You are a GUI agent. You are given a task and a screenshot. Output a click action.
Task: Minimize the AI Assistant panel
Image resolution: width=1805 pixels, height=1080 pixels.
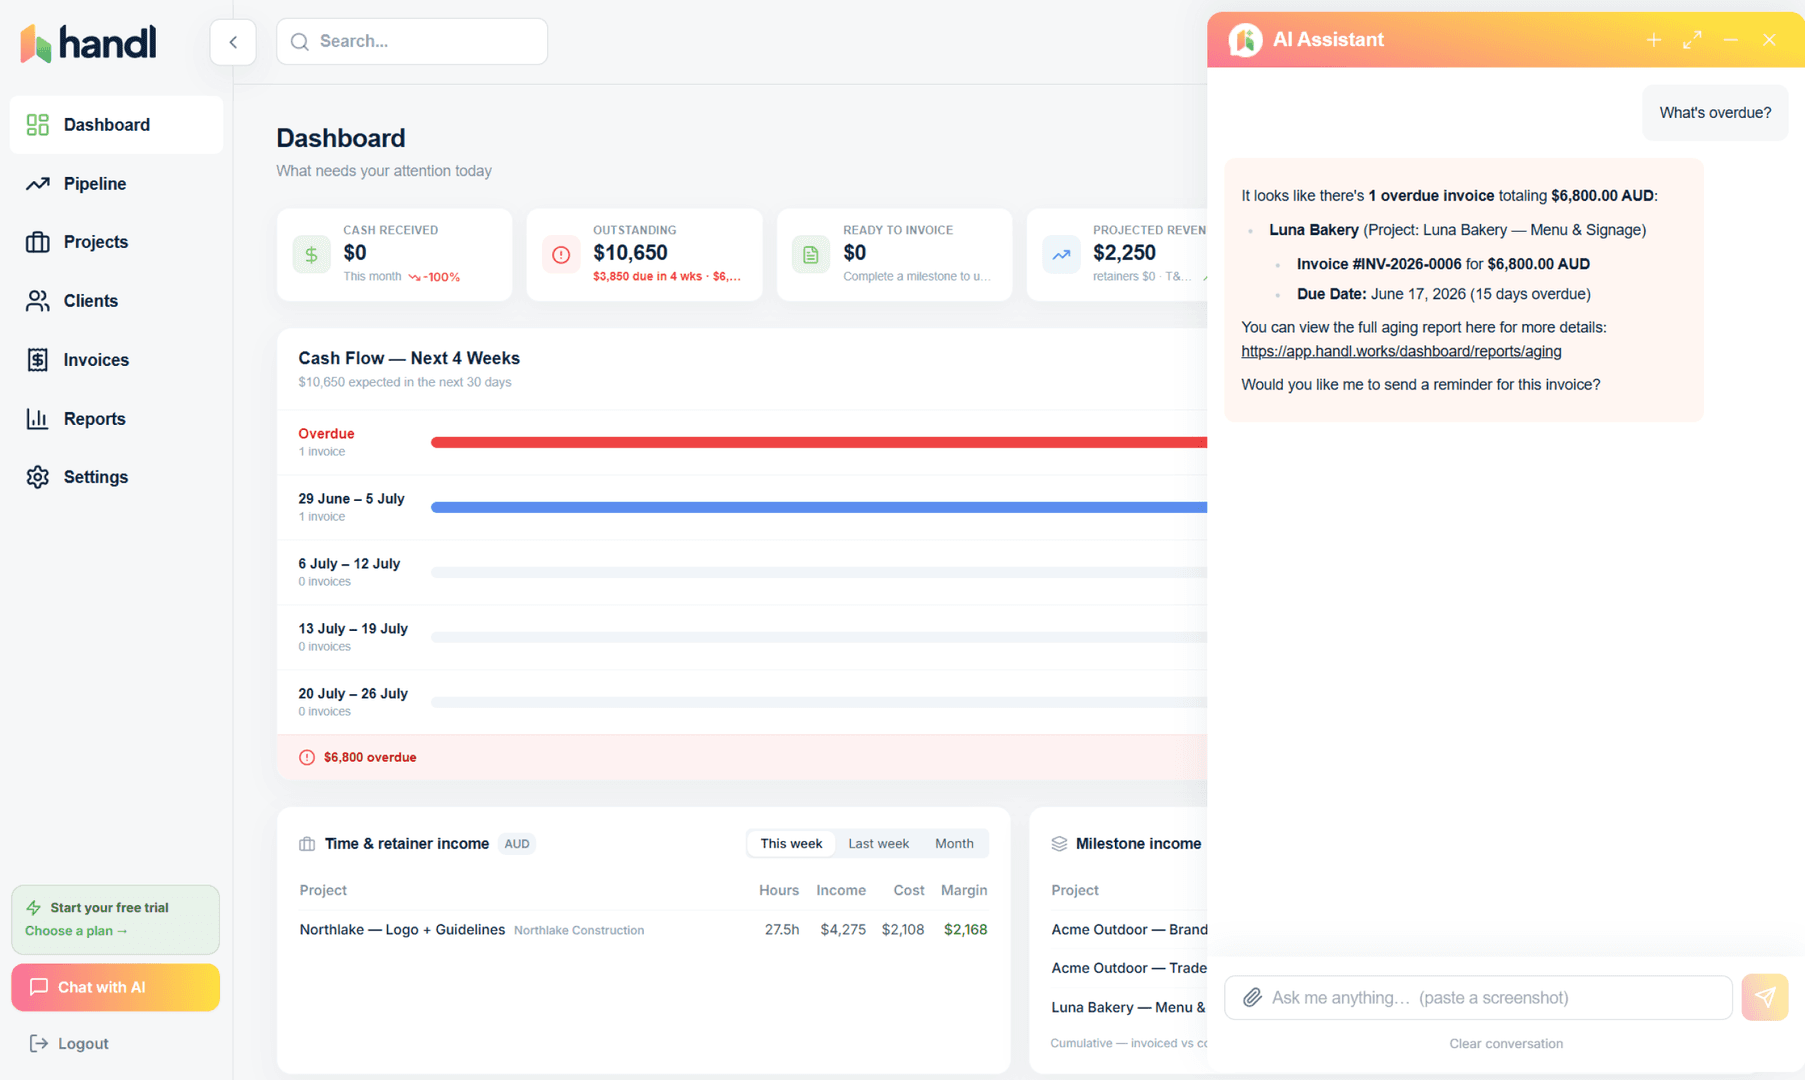[x=1731, y=40]
